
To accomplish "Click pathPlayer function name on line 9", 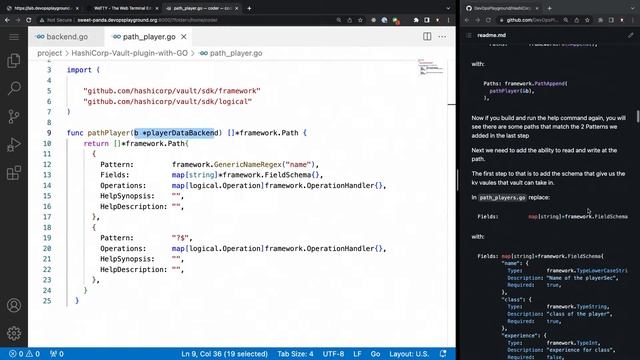I will point(109,133).
